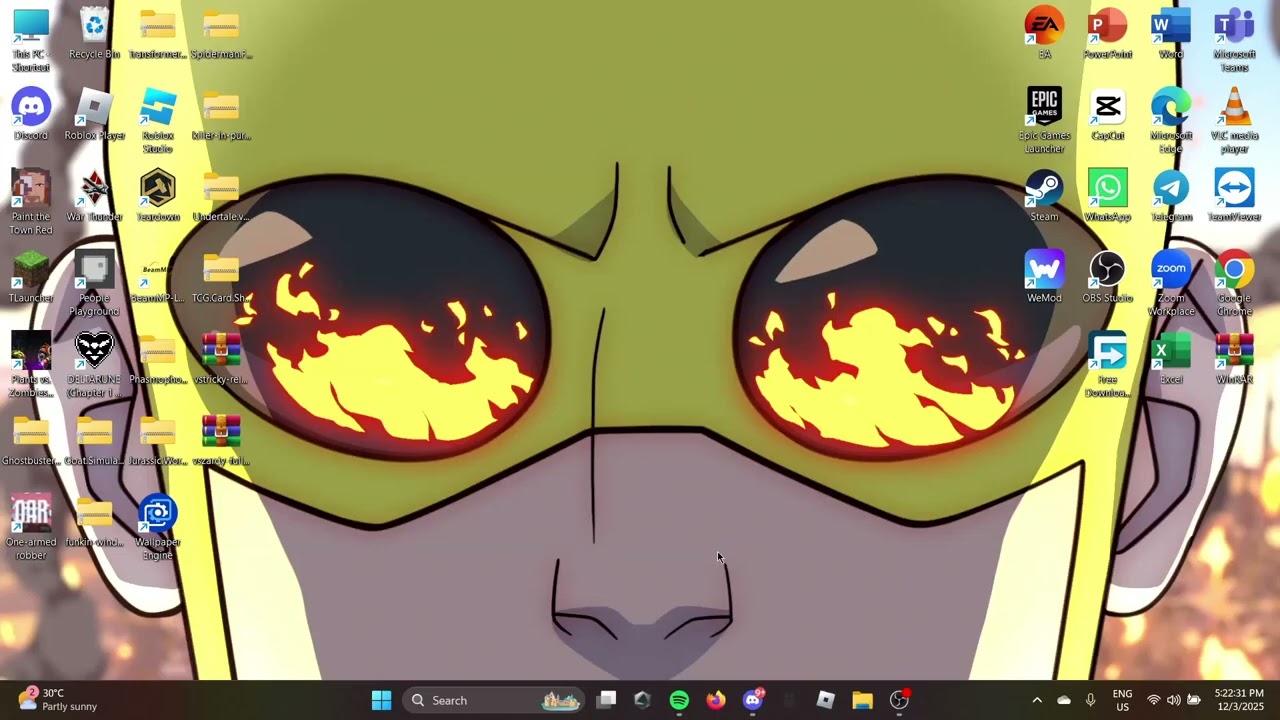1280x720 pixels.
Task: Select the WinRAR application shortcut
Action: point(1234,358)
